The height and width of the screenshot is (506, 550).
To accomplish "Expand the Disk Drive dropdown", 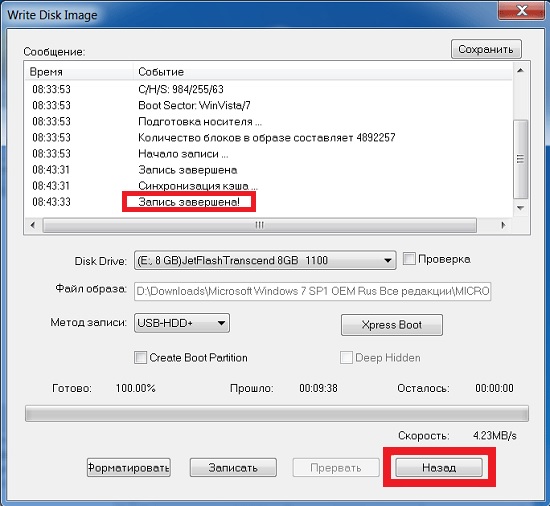I will 265,260.
